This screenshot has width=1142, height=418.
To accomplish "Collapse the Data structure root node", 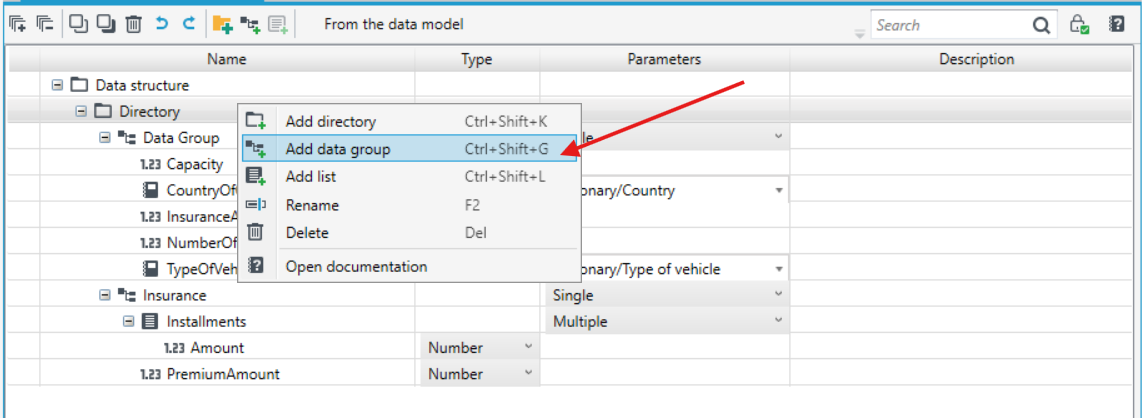I will (x=57, y=85).
